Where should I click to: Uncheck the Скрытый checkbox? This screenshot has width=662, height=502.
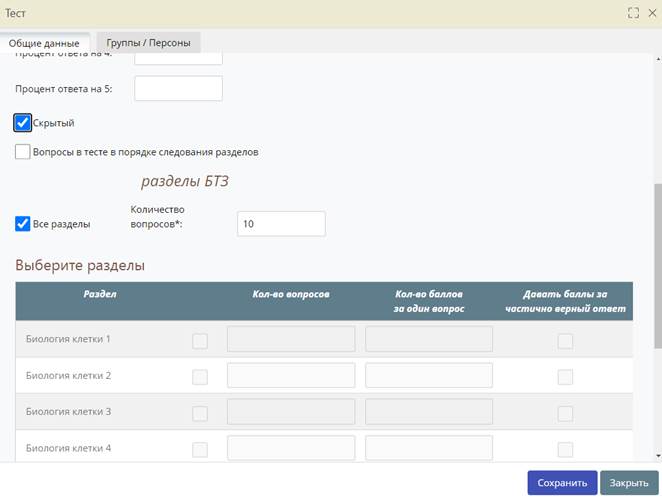pyautogui.click(x=23, y=123)
